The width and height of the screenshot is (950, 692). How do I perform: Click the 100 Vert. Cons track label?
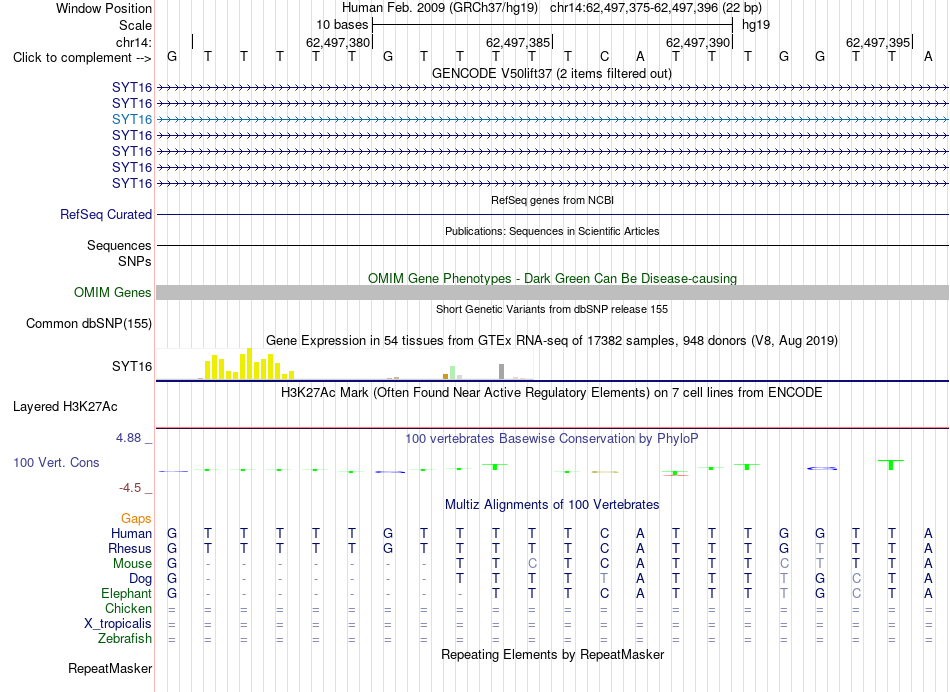tap(56, 462)
